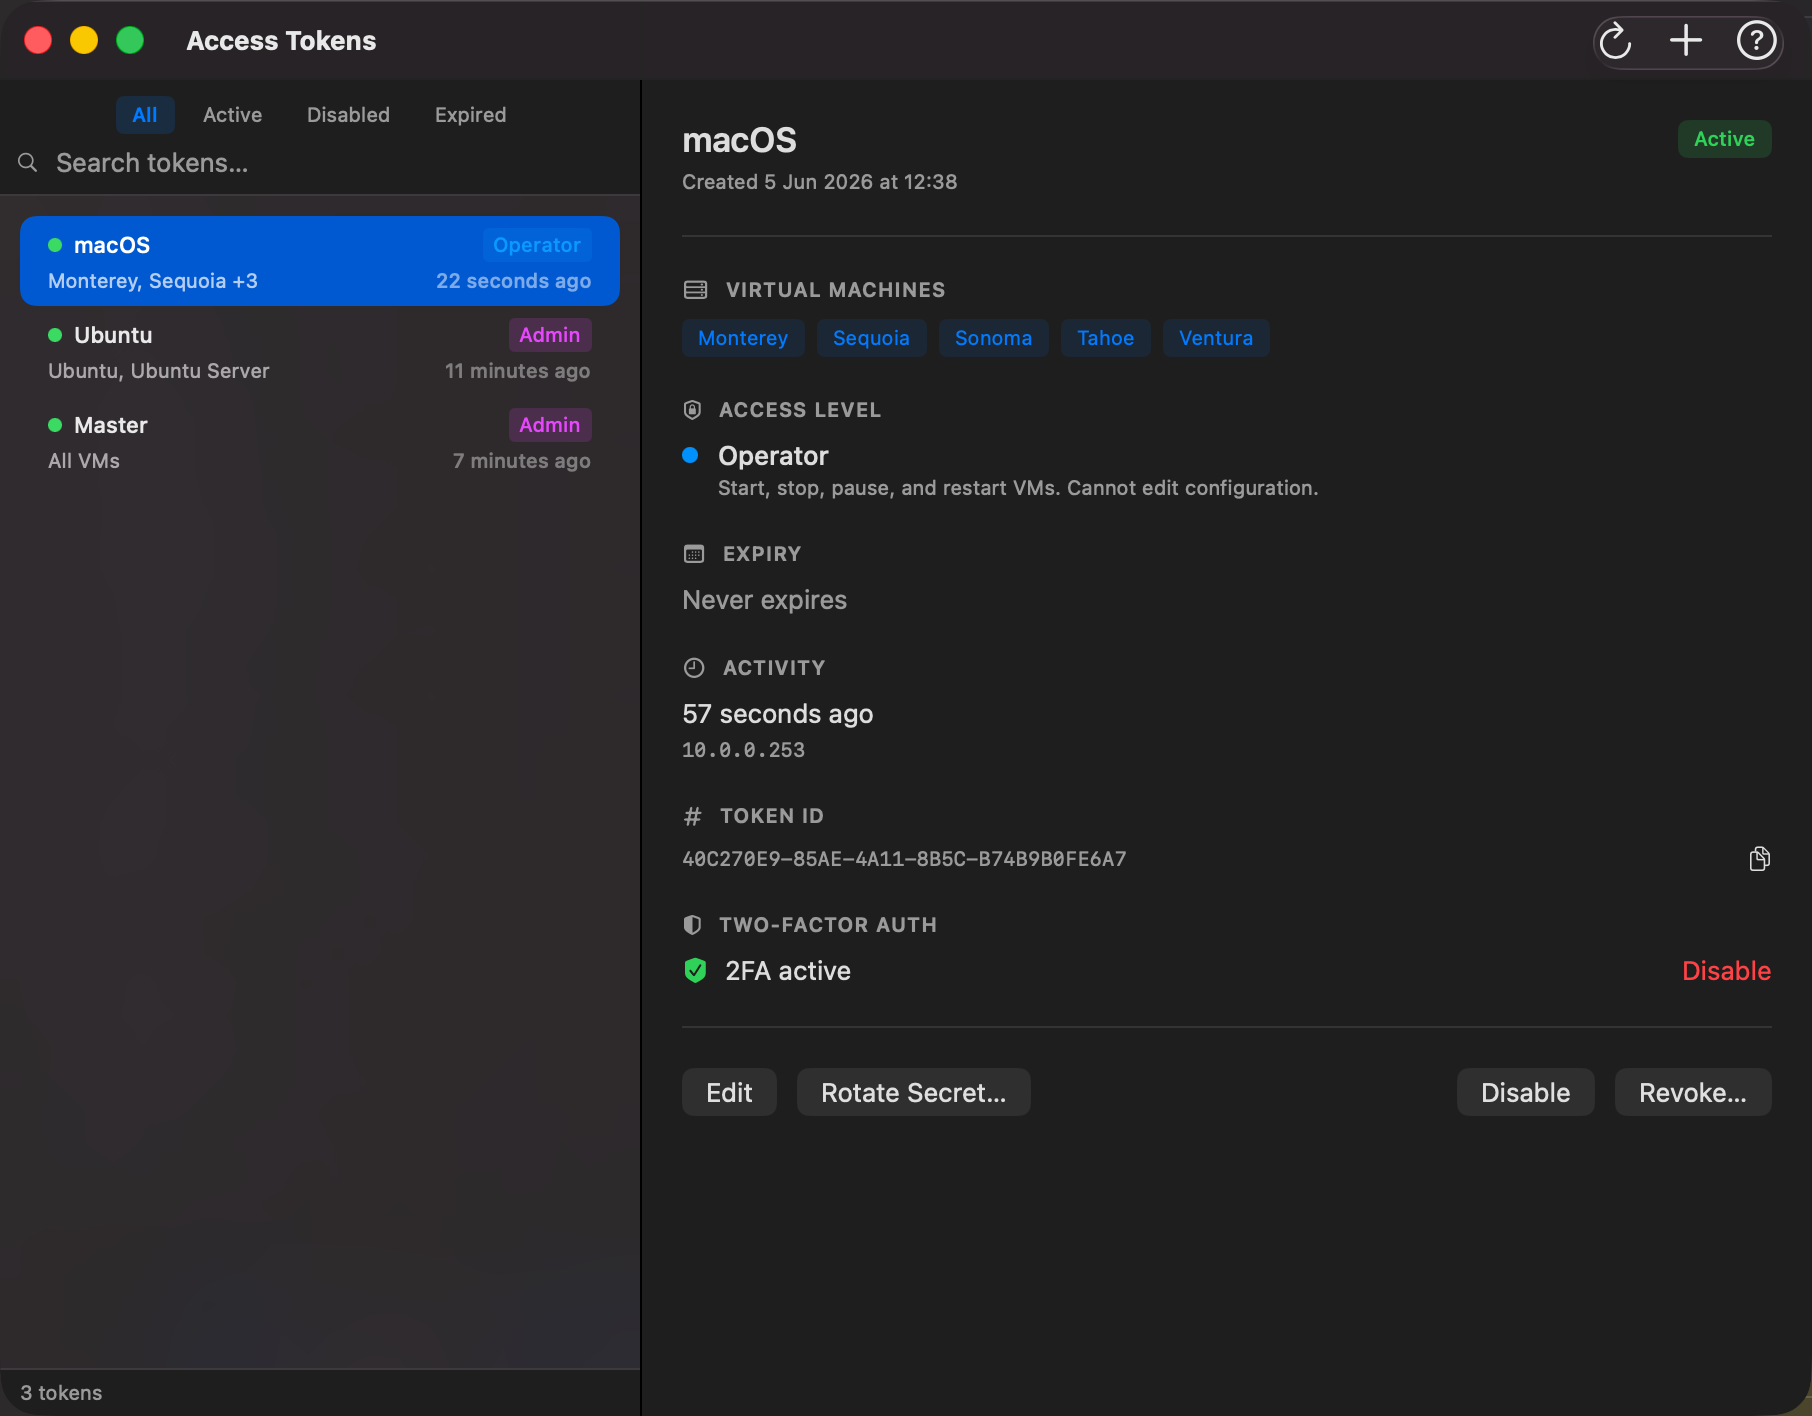Viewport: 1812px width, 1416px height.
Task: Select the macOS token in the list
Action: click(320, 261)
